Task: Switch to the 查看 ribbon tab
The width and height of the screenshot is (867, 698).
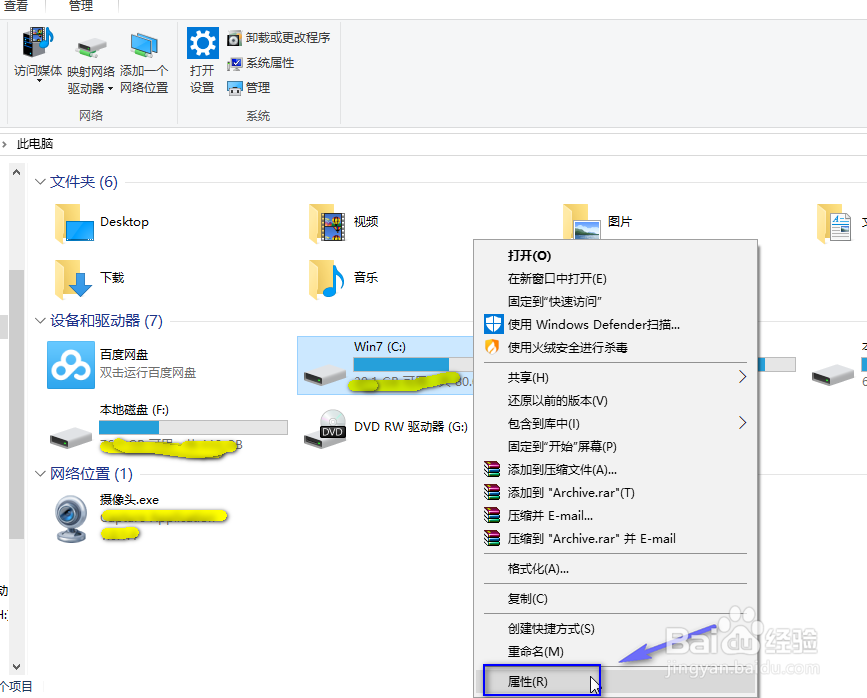Action: pyautogui.click(x=18, y=7)
